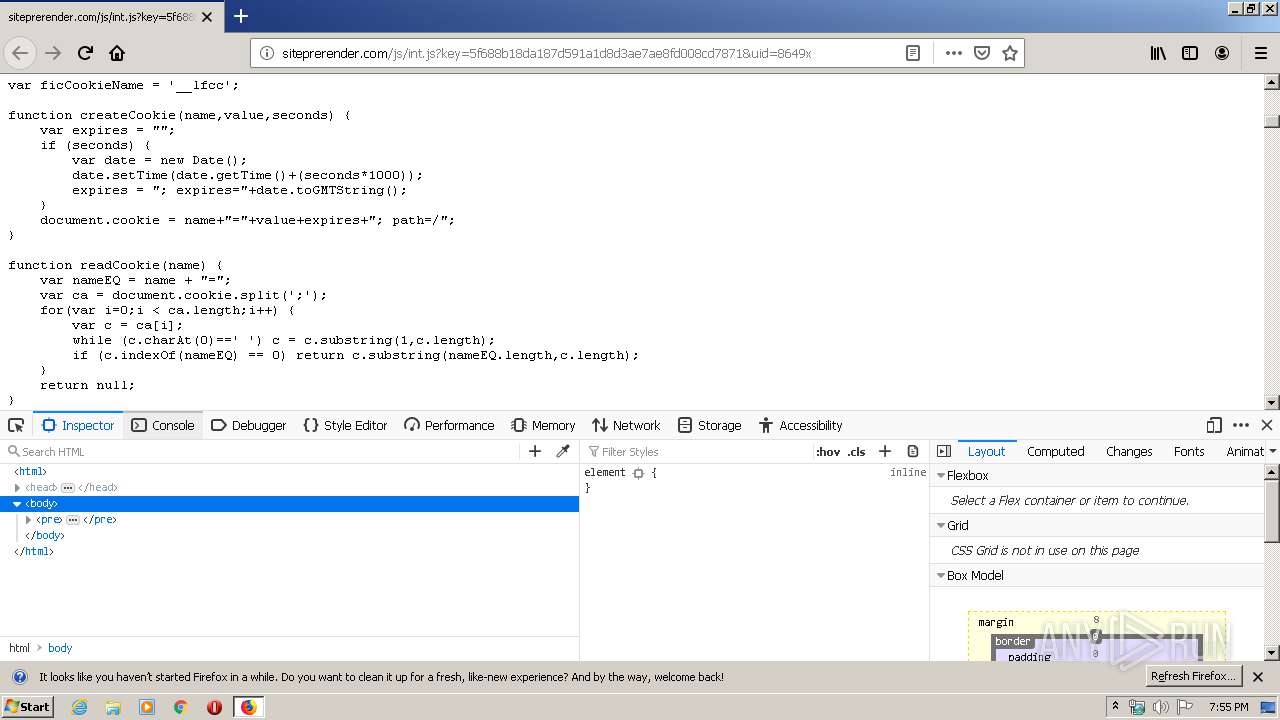Bookmark this page with star icon
1280x720 pixels.
pyautogui.click(x=1010, y=53)
